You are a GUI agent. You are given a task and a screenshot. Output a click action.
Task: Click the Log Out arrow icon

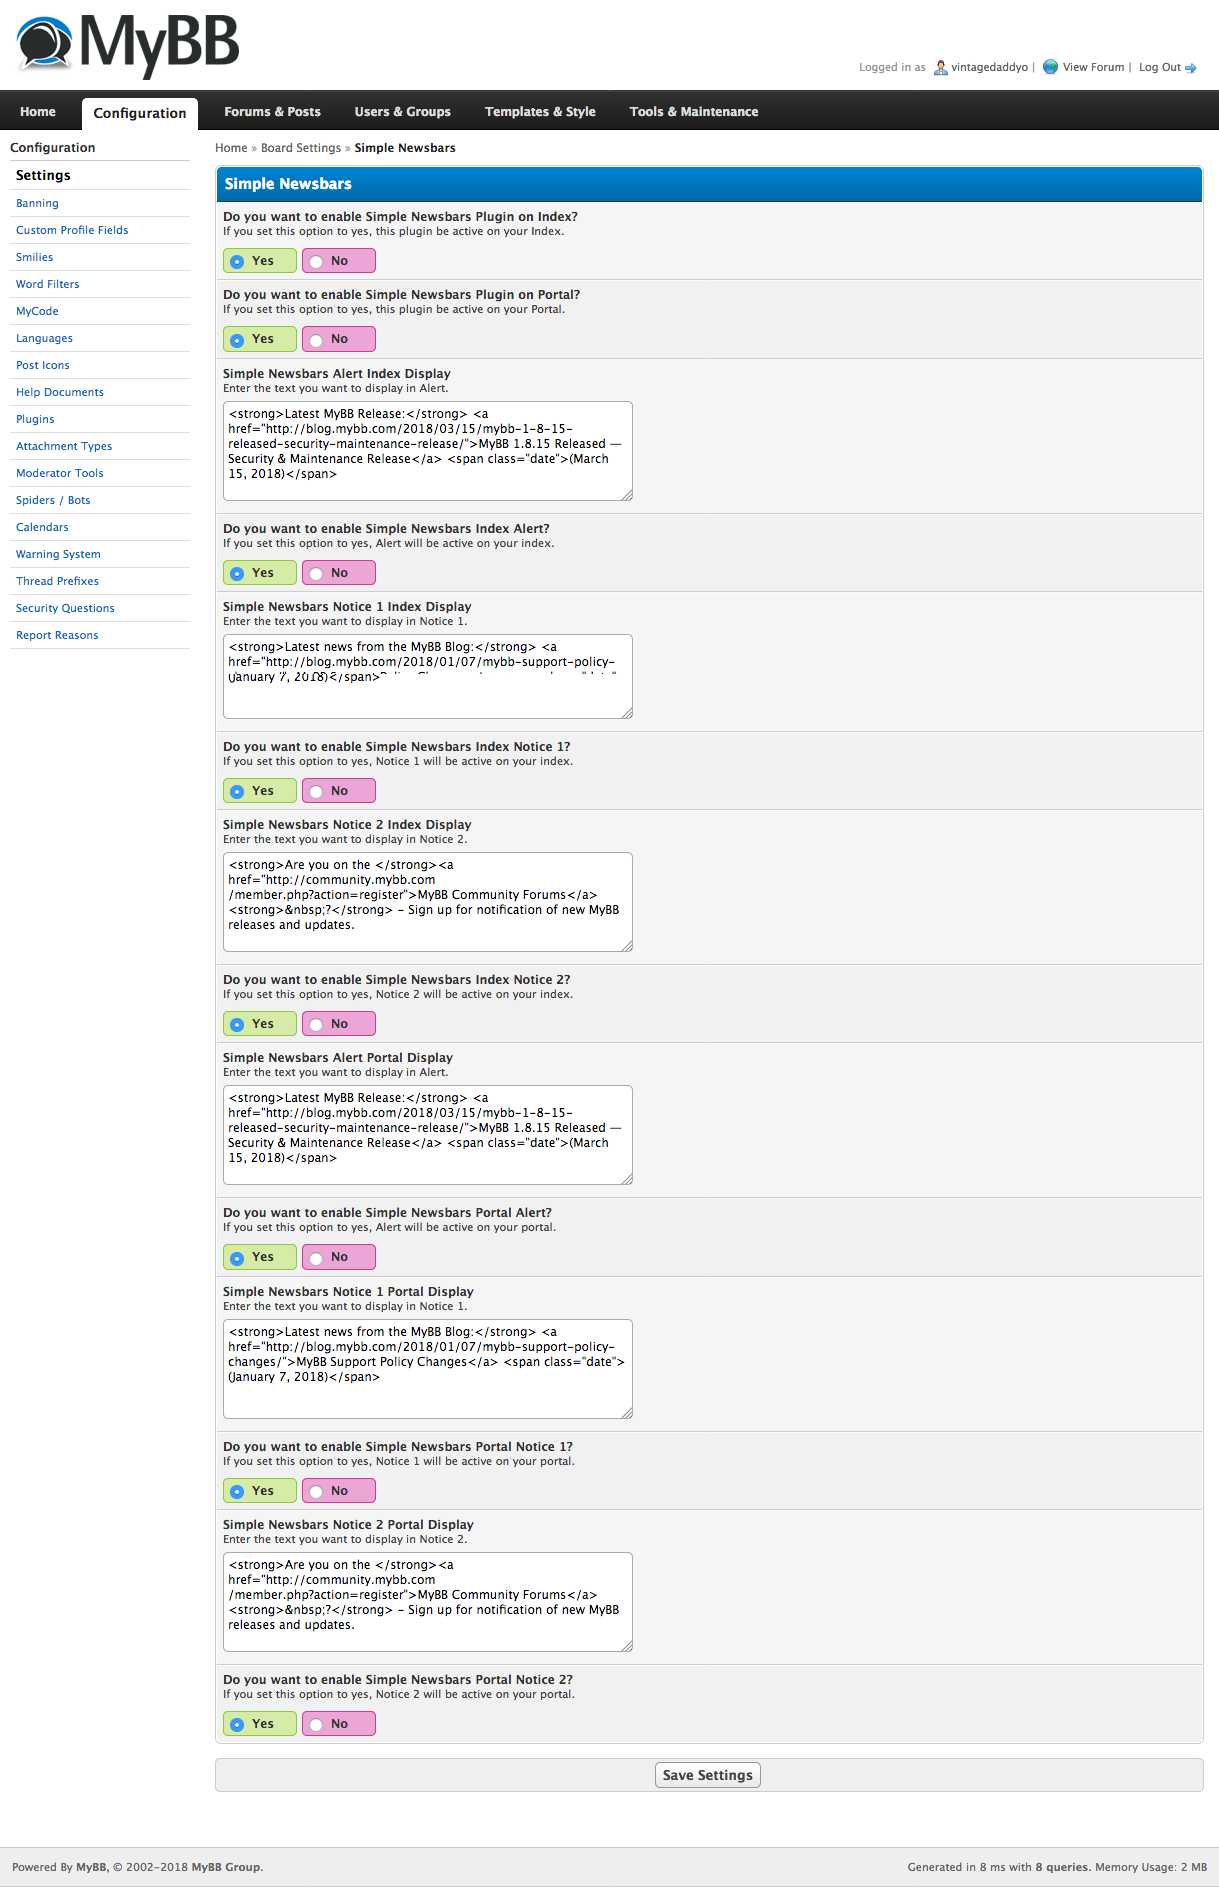(1191, 68)
